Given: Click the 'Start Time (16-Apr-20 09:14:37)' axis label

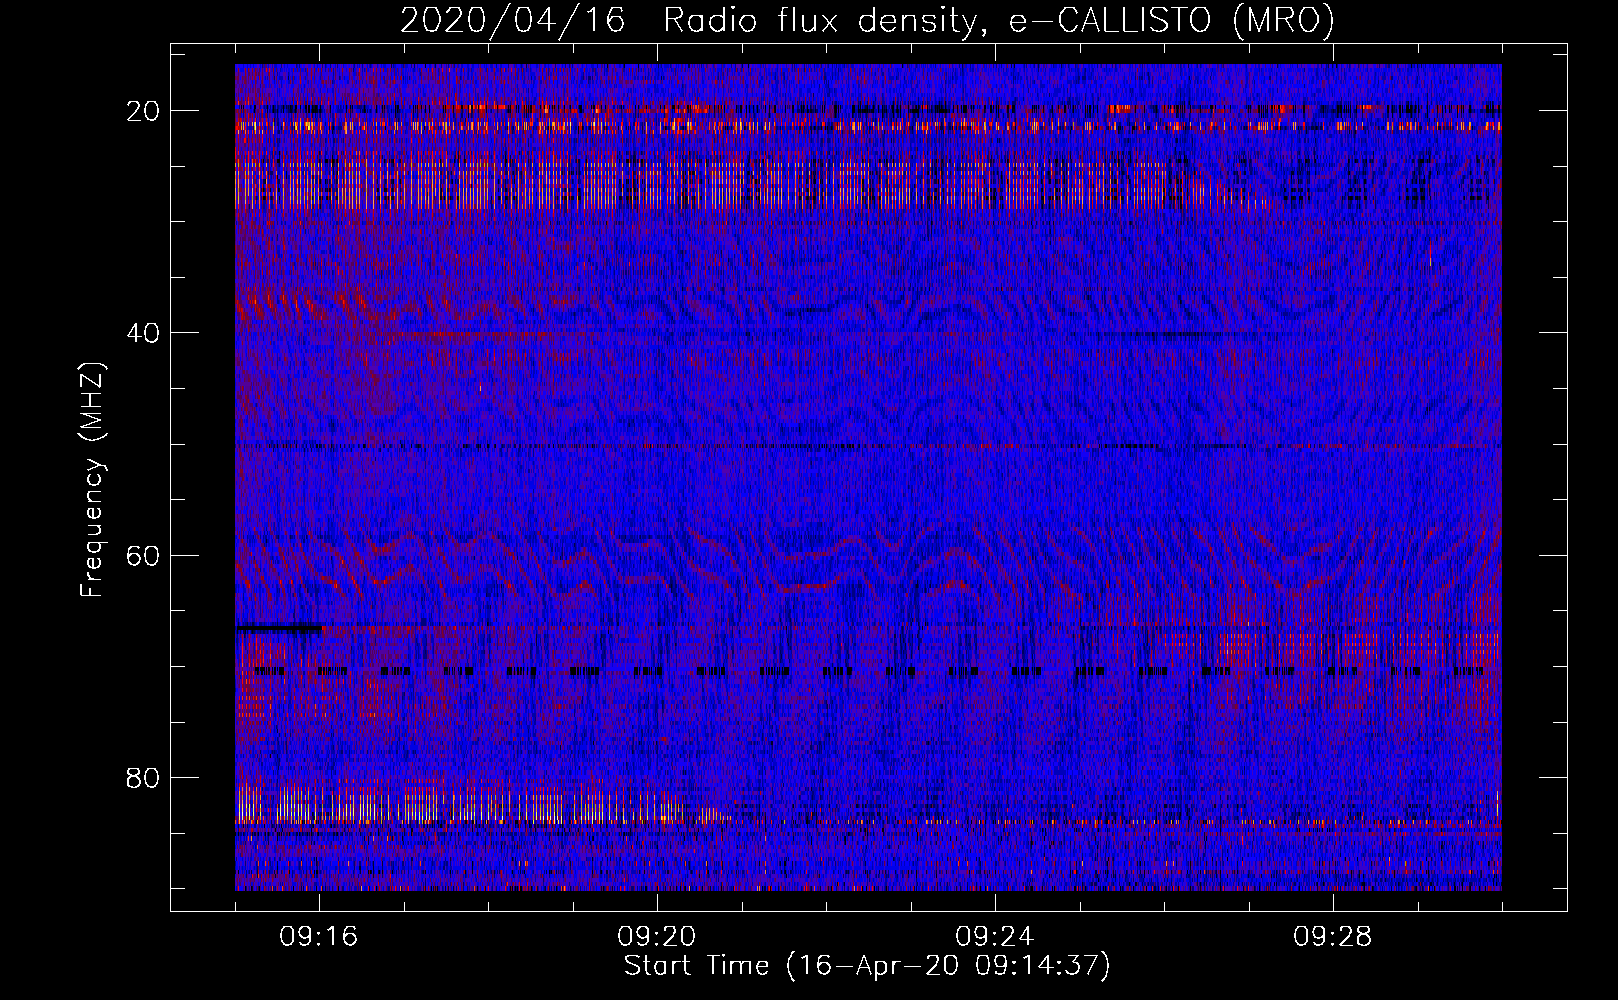Looking at the screenshot, I should pos(867,966).
